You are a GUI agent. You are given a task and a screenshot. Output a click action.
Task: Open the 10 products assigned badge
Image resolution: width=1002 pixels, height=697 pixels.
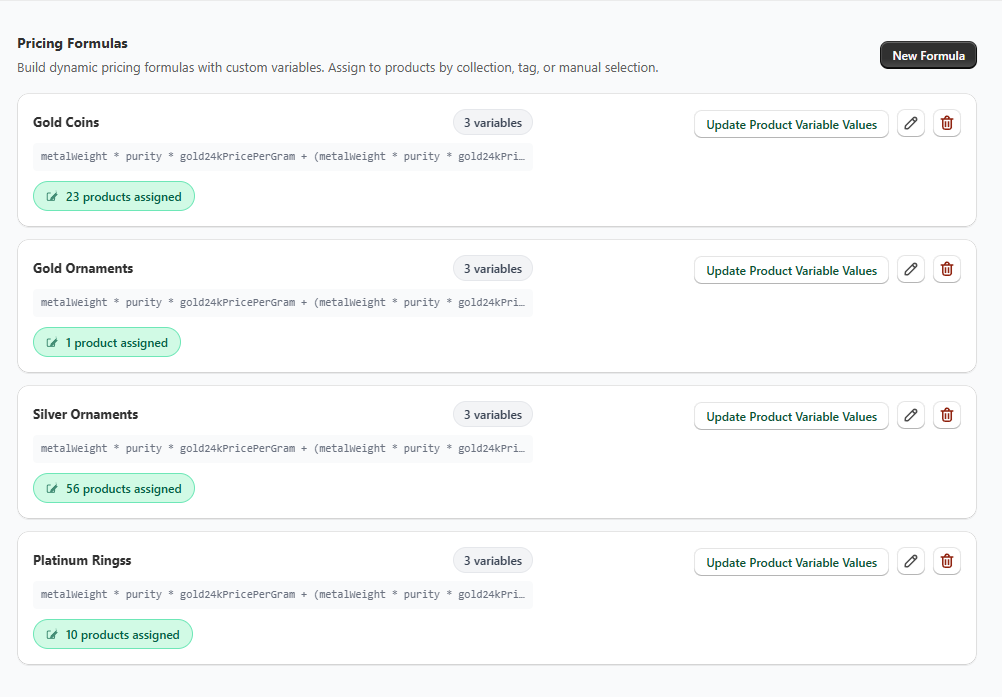[113, 635]
